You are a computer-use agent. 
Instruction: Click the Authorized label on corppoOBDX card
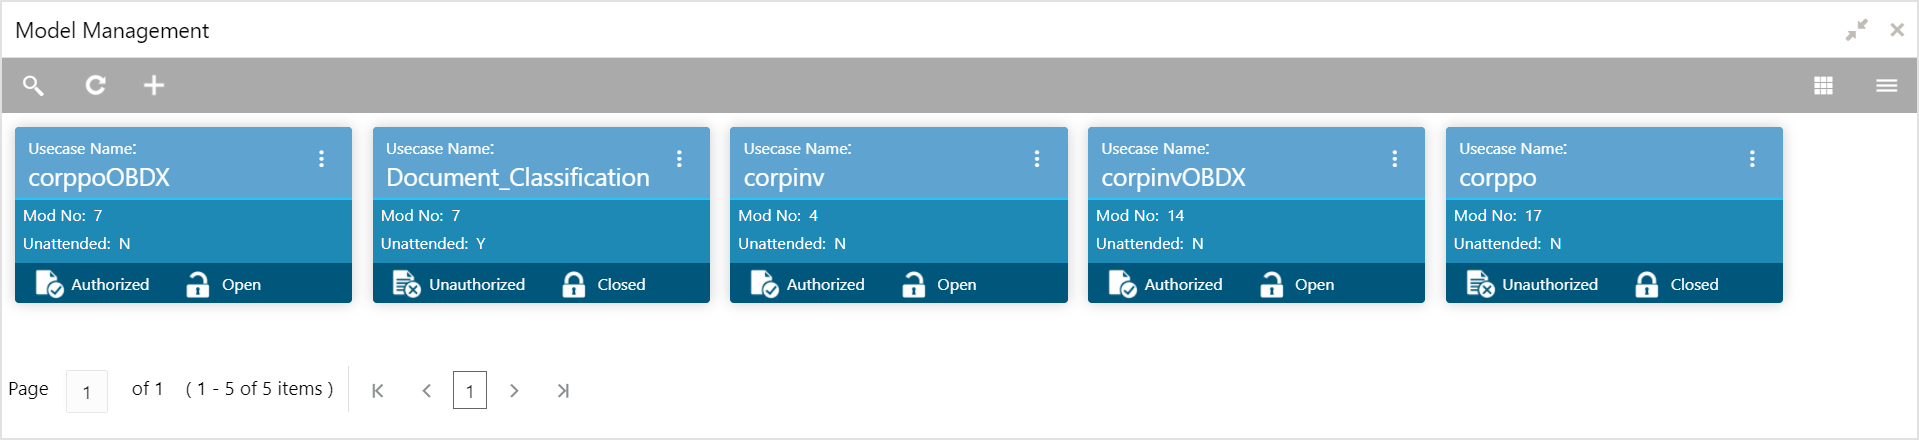coord(110,285)
